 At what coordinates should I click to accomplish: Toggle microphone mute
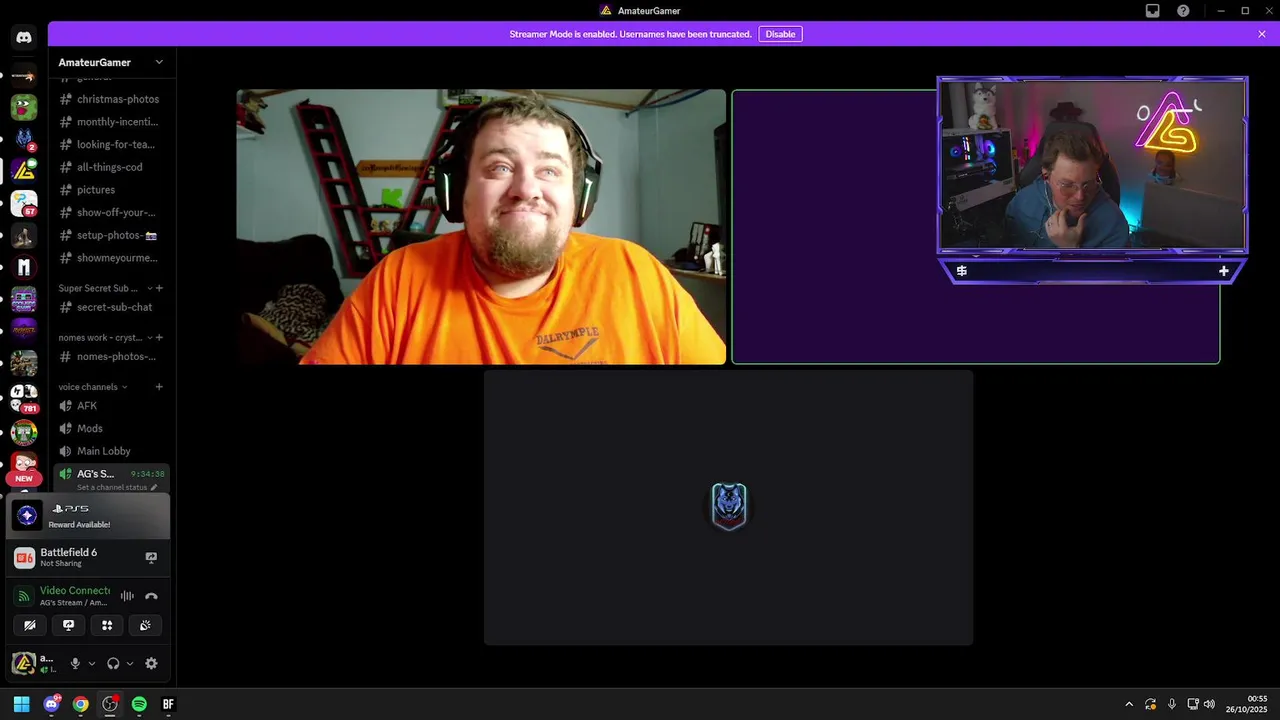pyautogui.click(x=74, y=663)
